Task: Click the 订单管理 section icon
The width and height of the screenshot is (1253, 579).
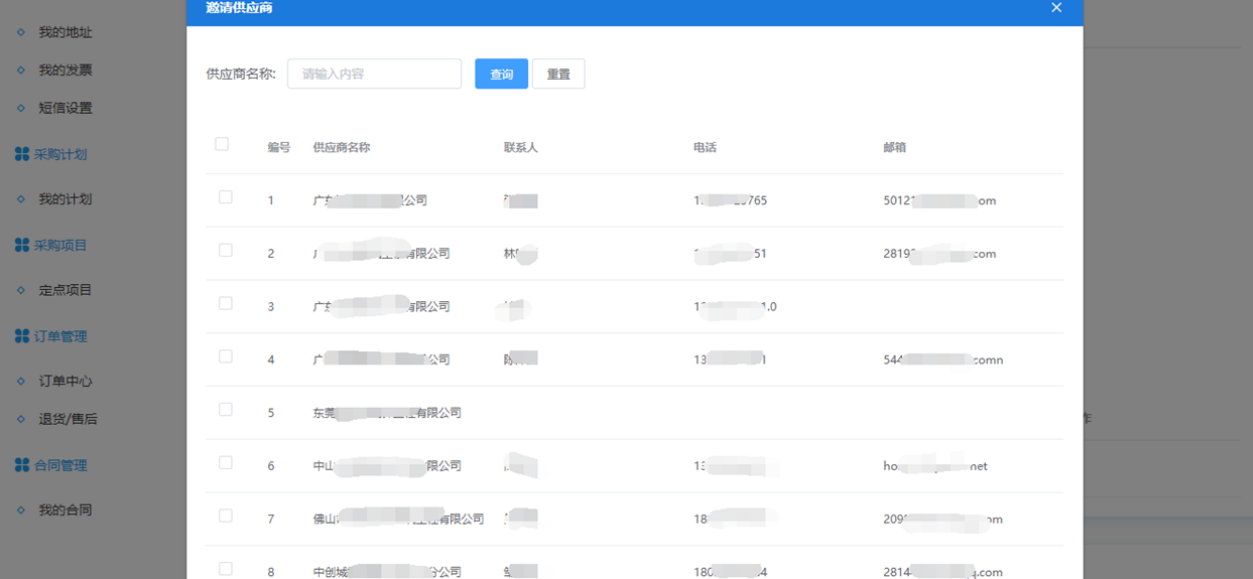Action: click(22, 336)
